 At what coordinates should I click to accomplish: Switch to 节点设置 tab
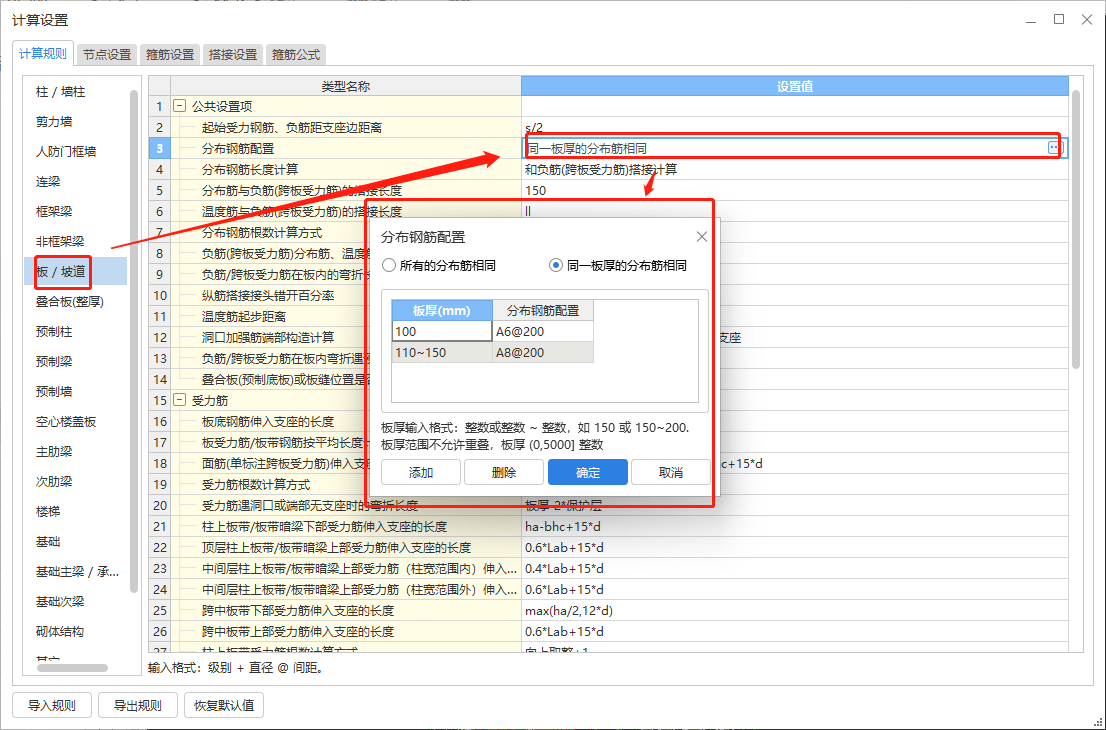[x=107, y=54]
